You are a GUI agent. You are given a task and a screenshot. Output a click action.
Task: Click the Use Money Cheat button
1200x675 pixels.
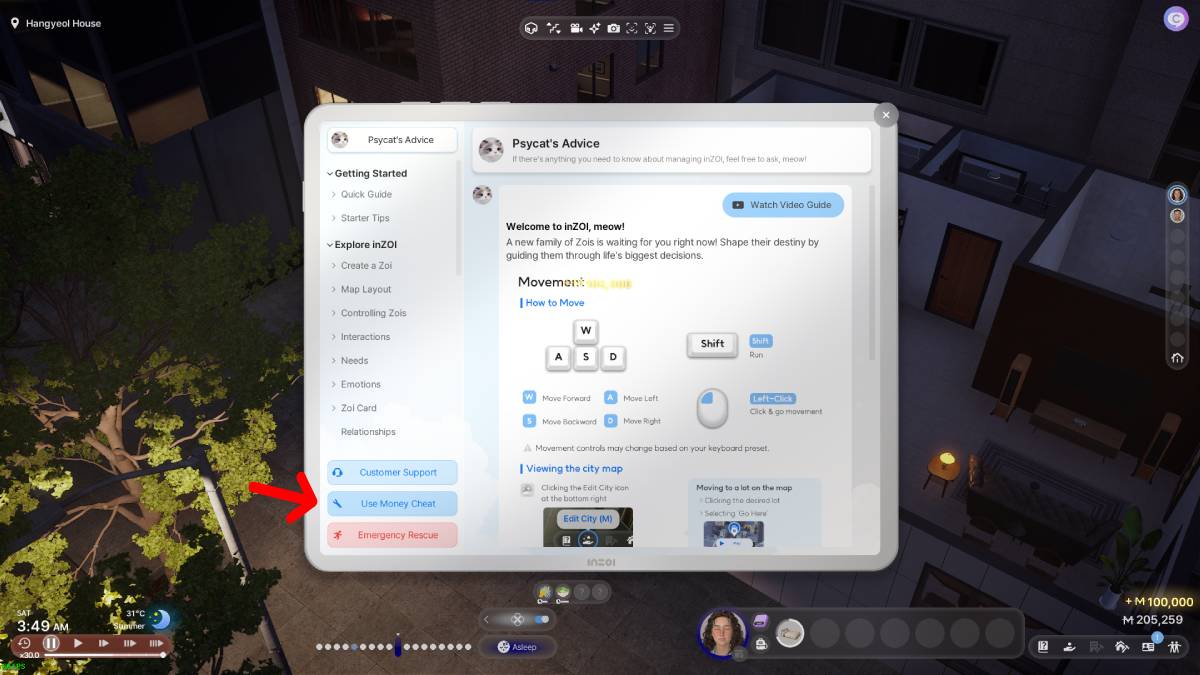point(392,504)
